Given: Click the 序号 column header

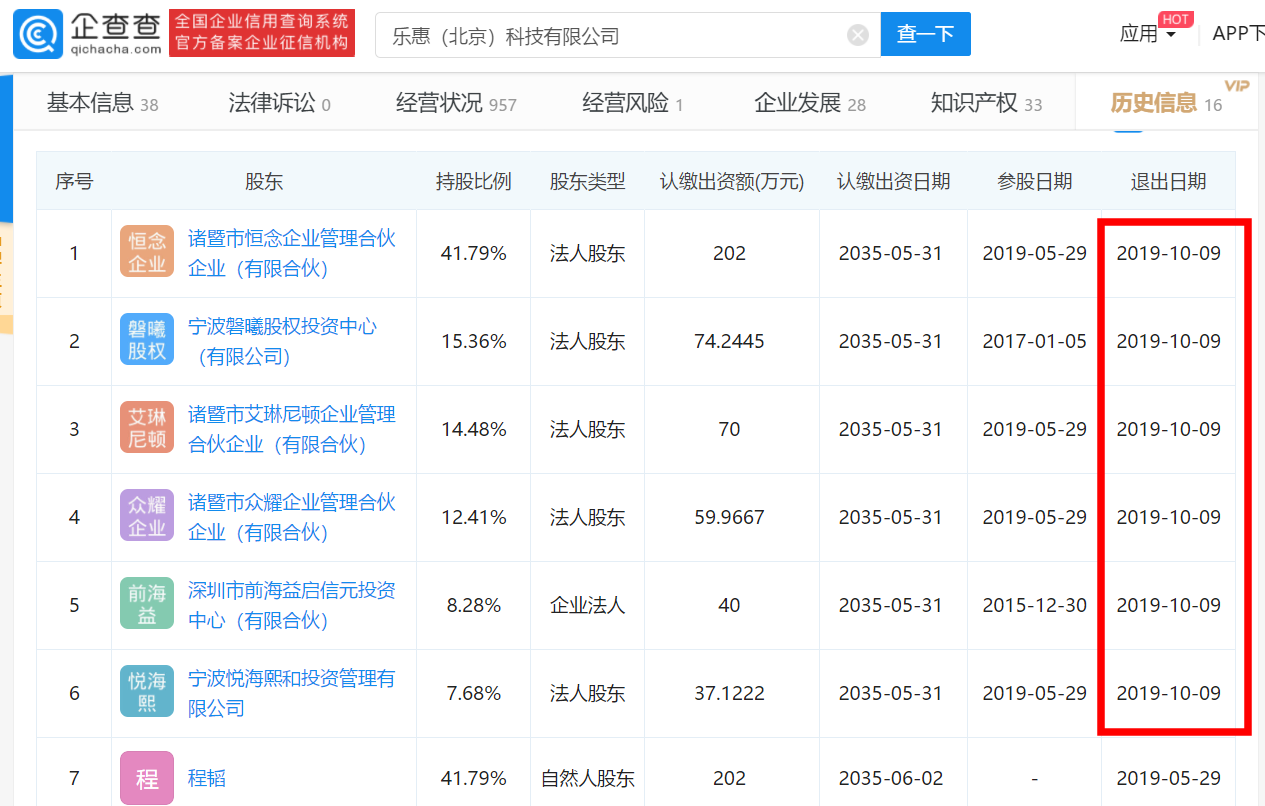Looking at the screenshot, I should tap(74, 181).
